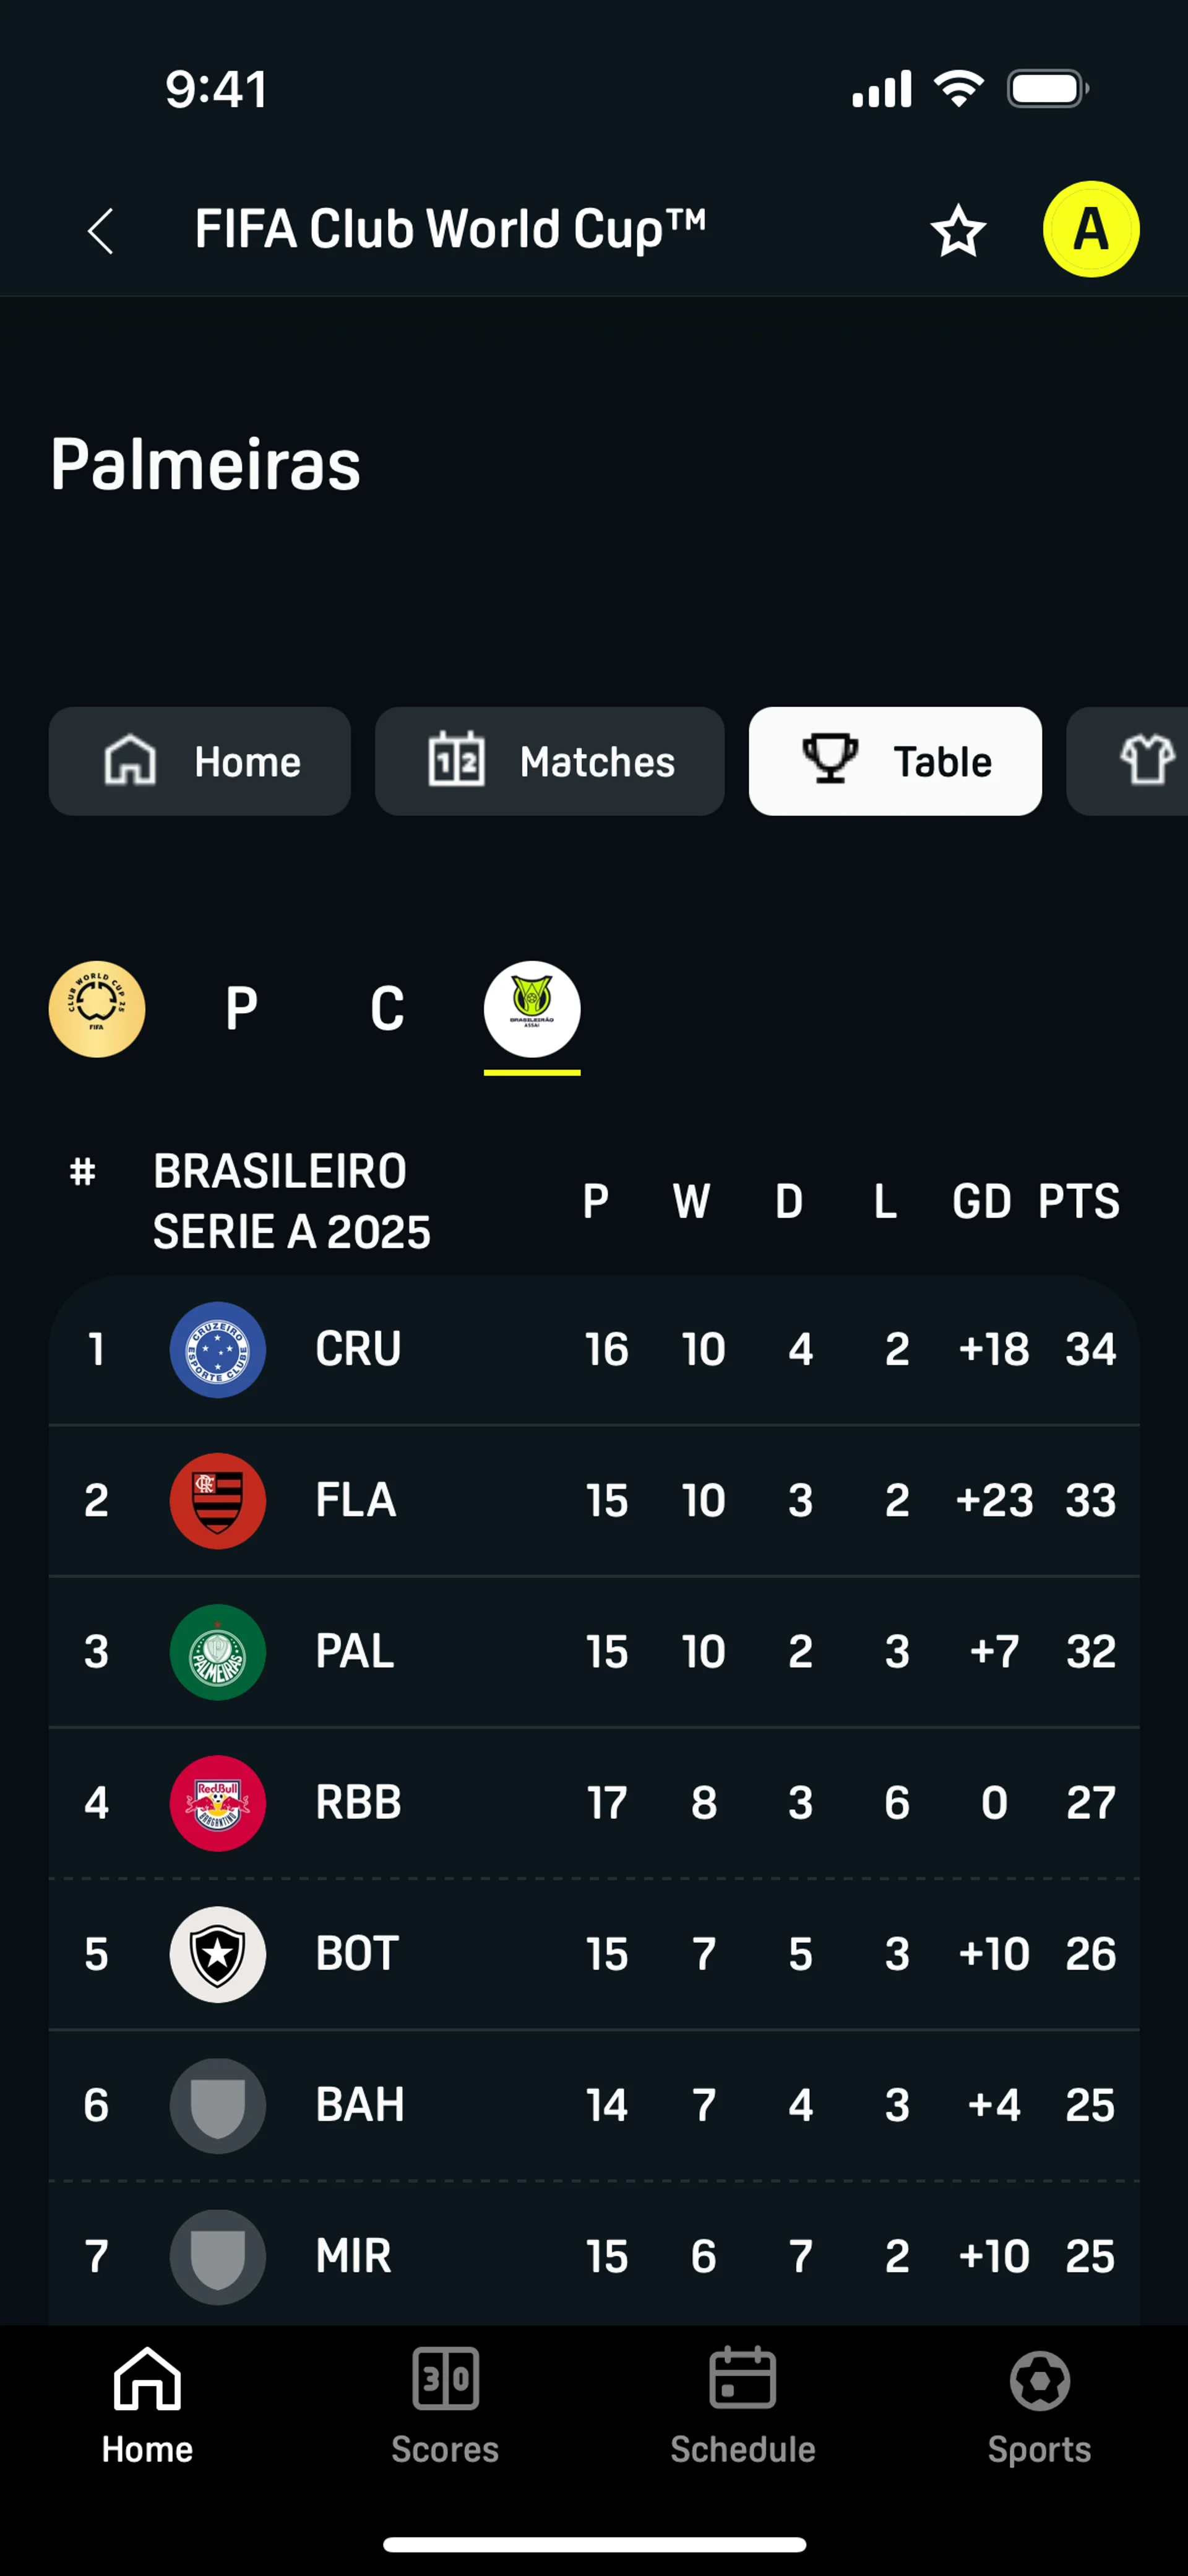Open the Home tab for Palmeiras
This screenshot has width=1188, height=2576.
200,762
